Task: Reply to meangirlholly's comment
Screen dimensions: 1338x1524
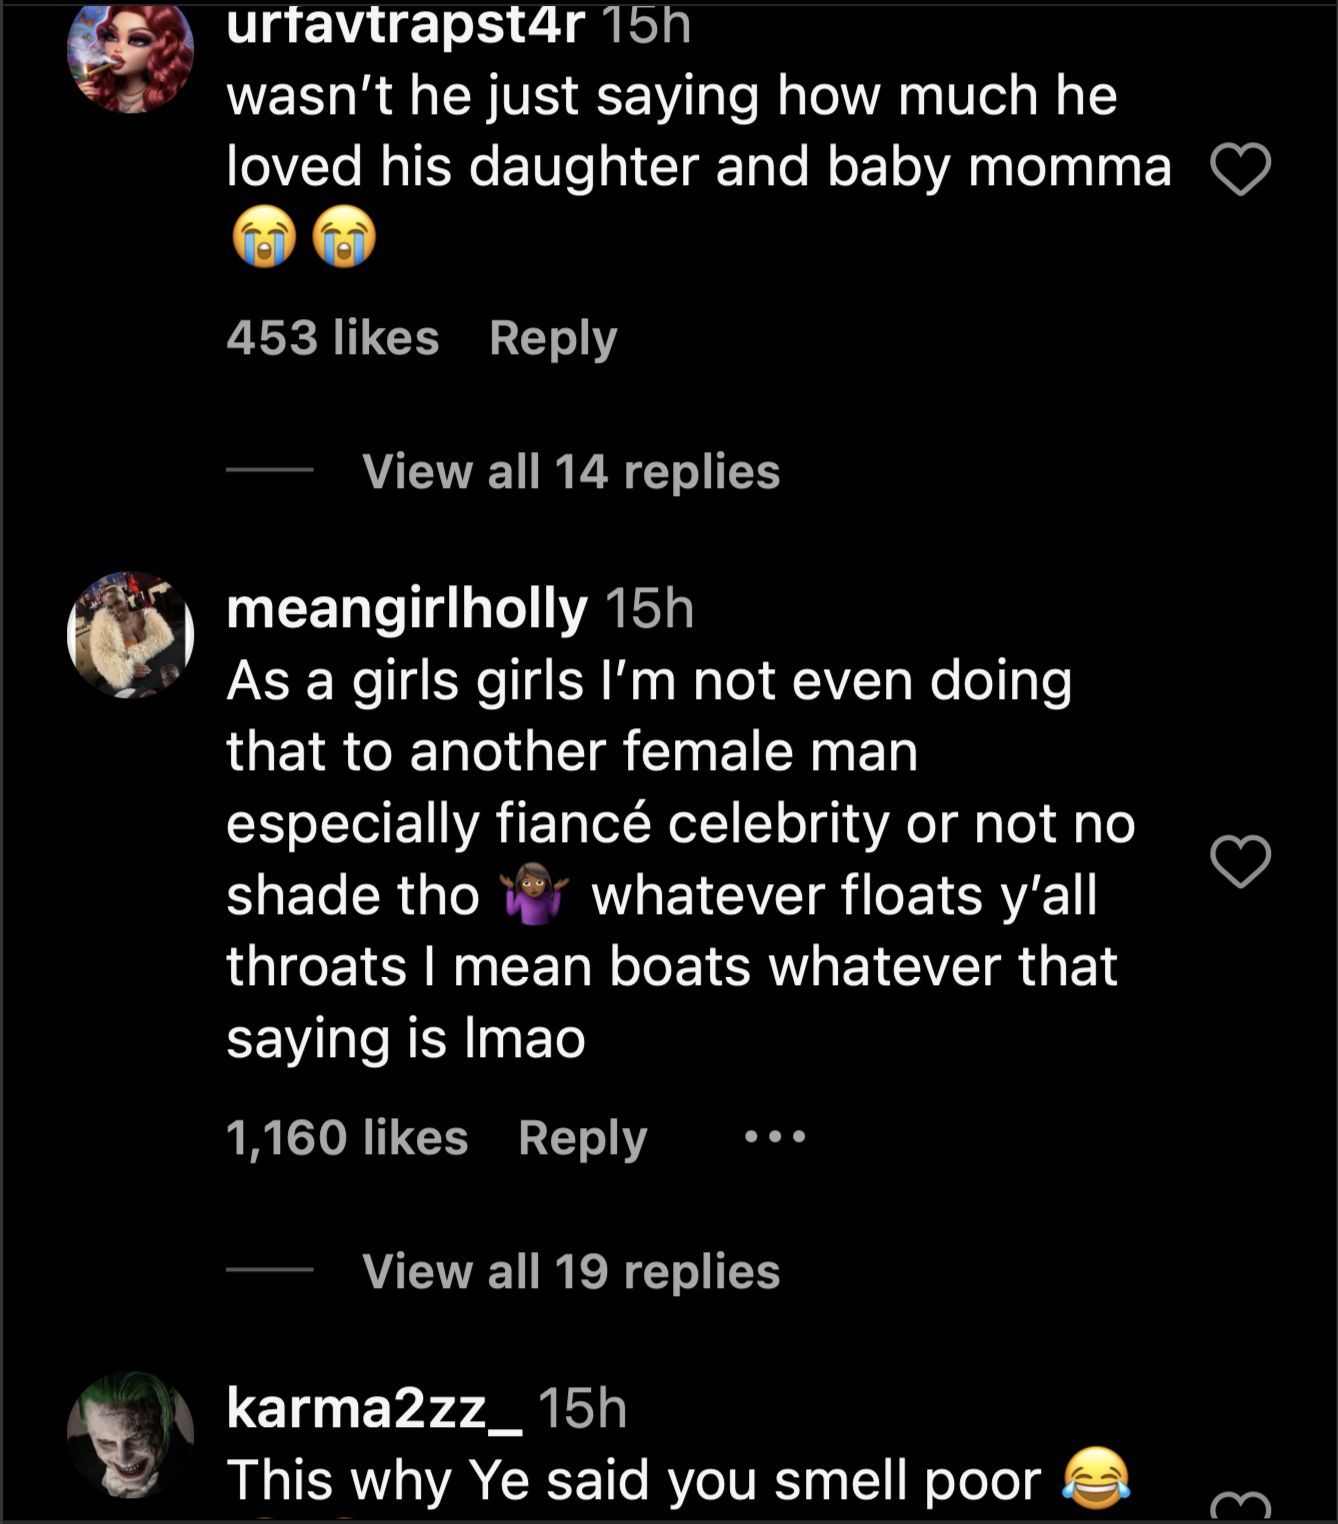Action: click(x=582, y=1138)
